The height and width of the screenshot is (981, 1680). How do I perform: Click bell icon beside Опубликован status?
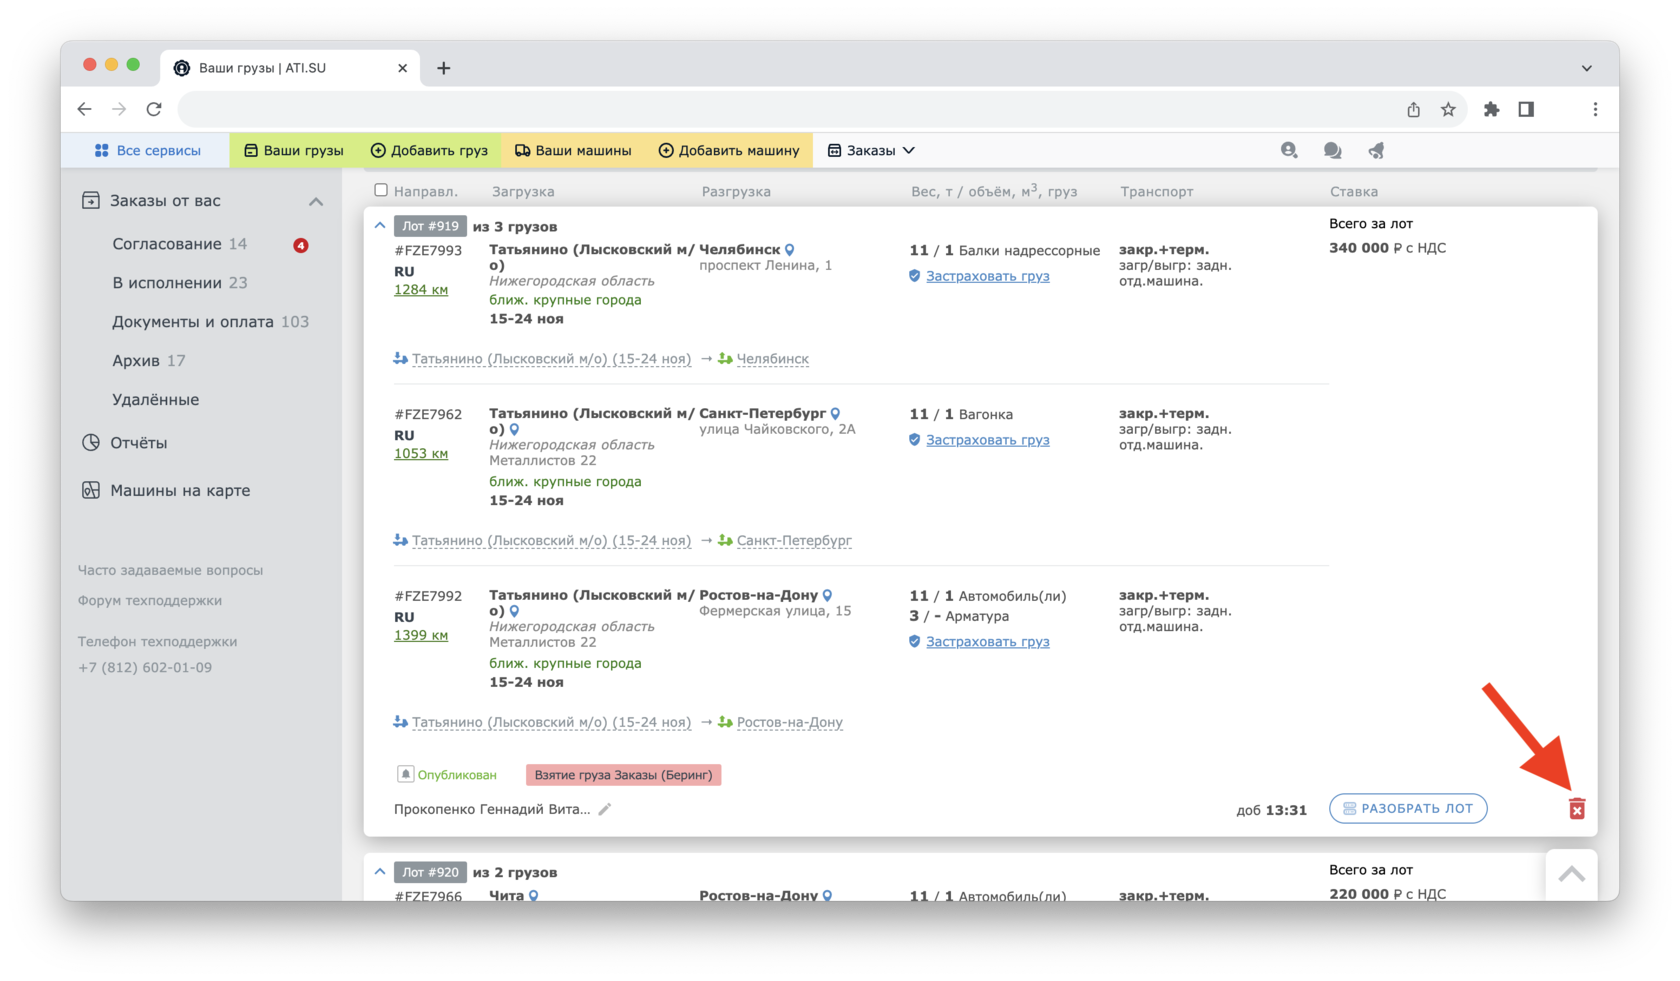[405, 774]
